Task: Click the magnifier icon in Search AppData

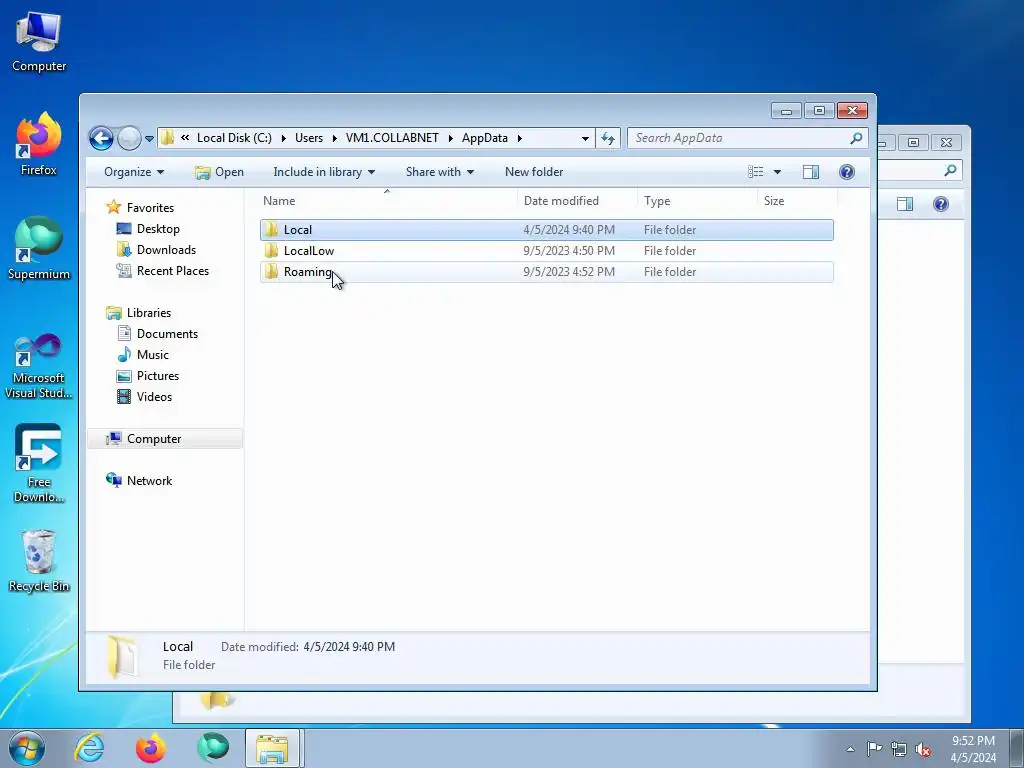Action: point(856,138)
